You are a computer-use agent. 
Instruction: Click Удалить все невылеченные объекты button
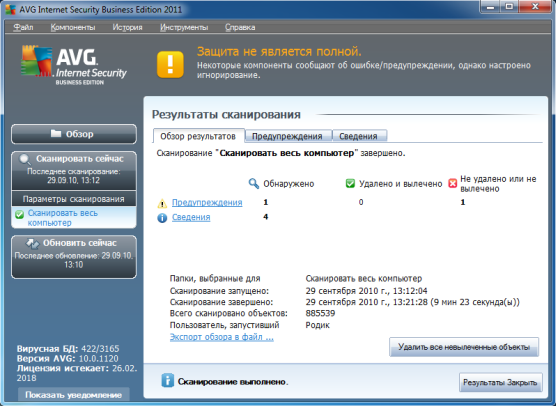click(x=464, y=347)
